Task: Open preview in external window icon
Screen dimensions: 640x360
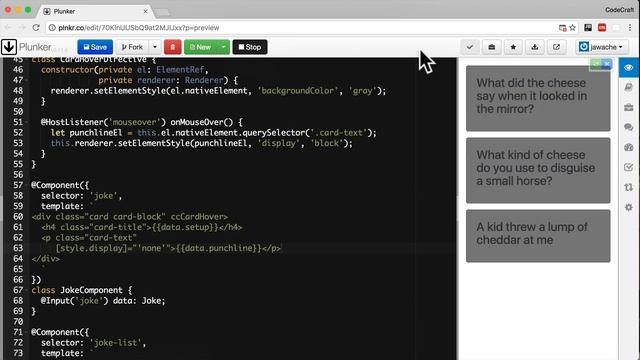Action: [x=556, y=47]
